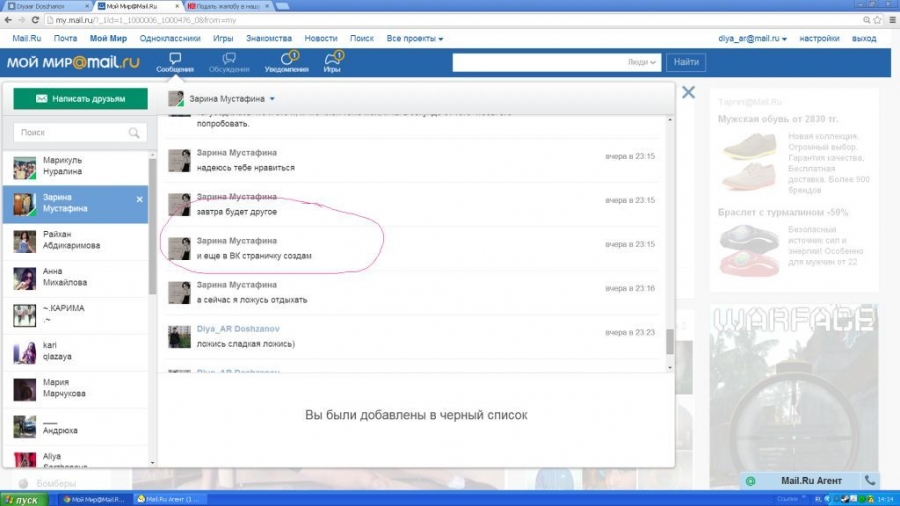Go to Mail.Ru link in top menu
The image size is (900, 506).
pyautogui.click(x=26, y=38)
